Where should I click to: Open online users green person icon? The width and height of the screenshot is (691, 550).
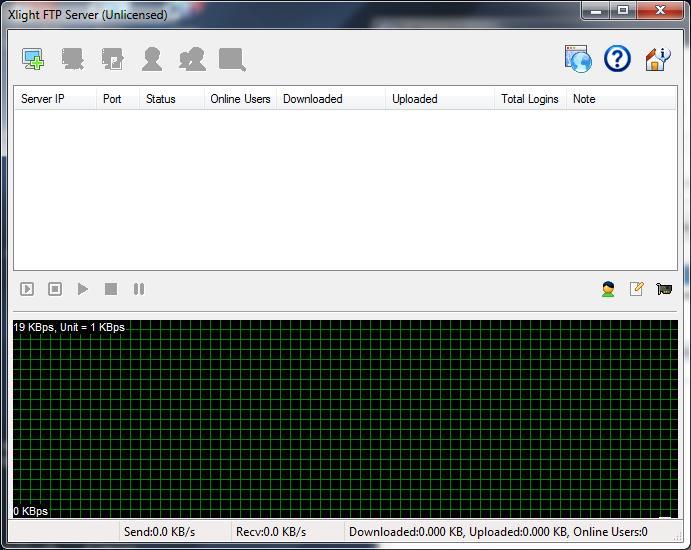(x=608, y=289)
